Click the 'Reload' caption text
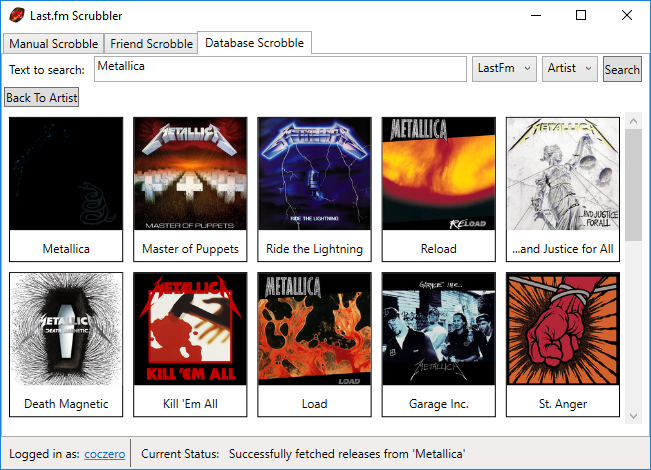 point(439,249)
